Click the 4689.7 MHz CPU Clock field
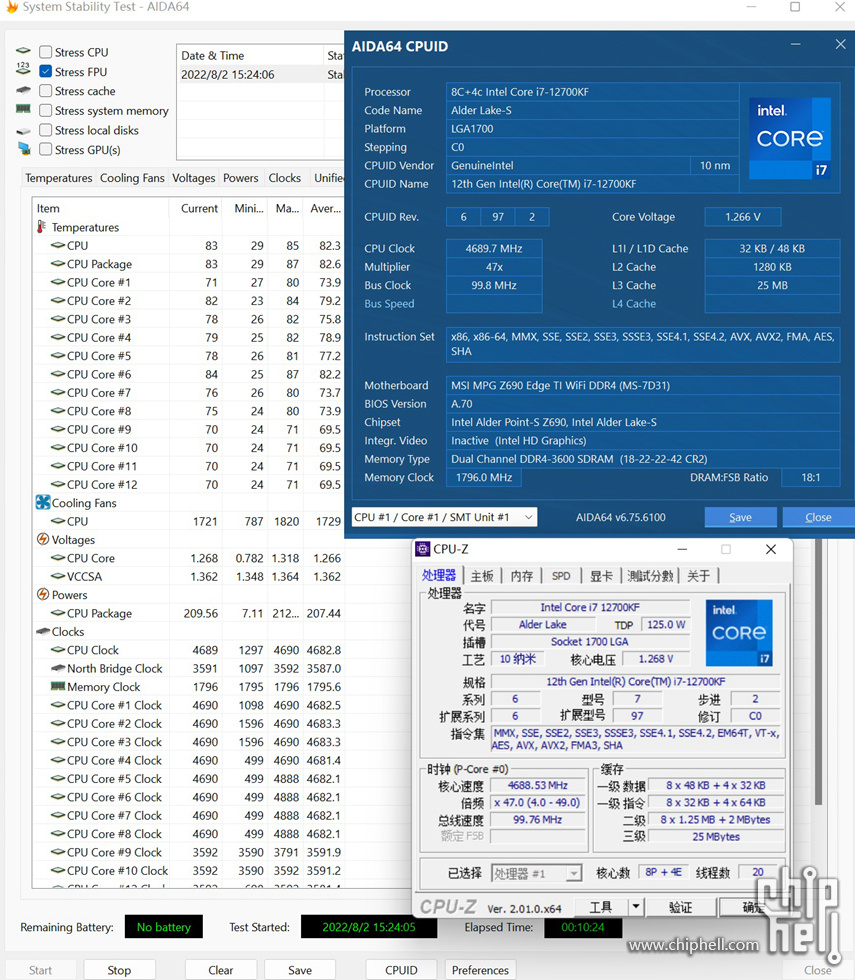 (x=494, y=248)
